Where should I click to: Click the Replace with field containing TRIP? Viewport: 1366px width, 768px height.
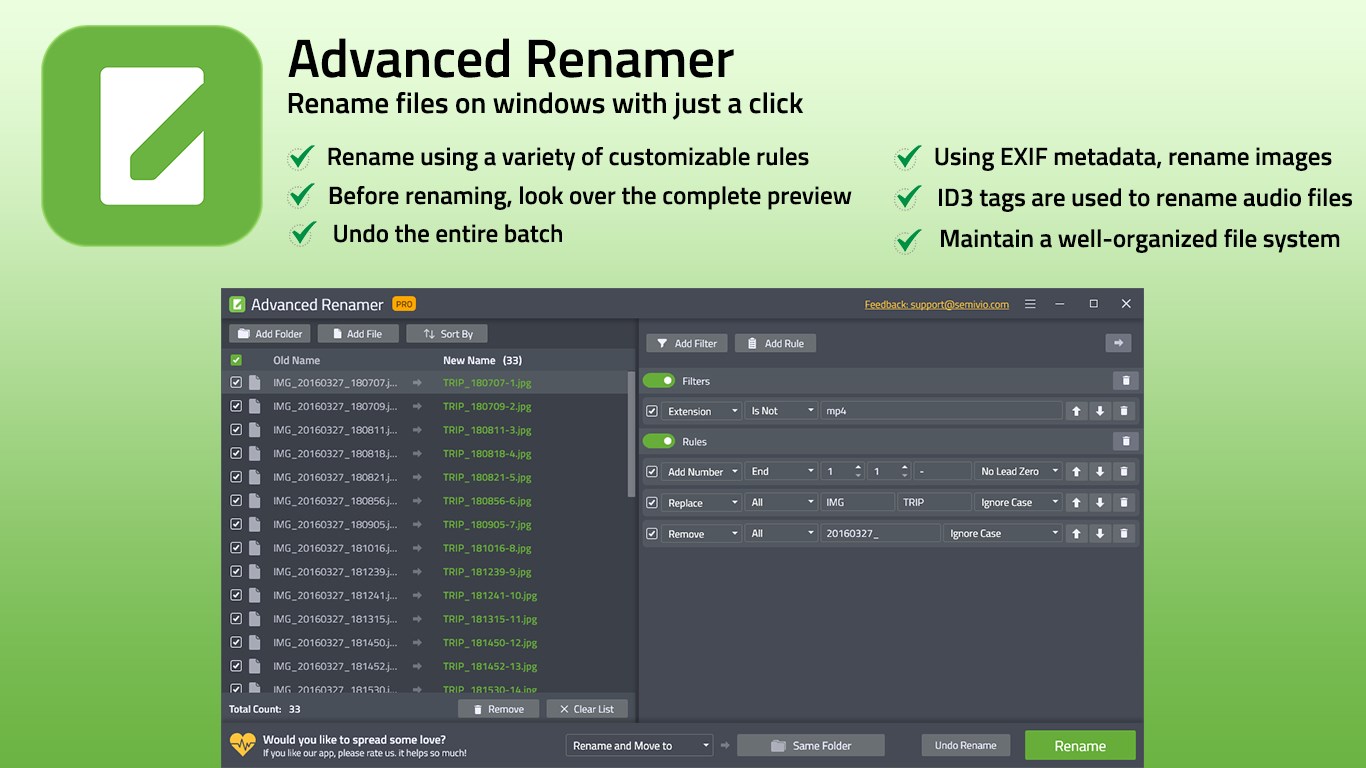coord(935,502)
